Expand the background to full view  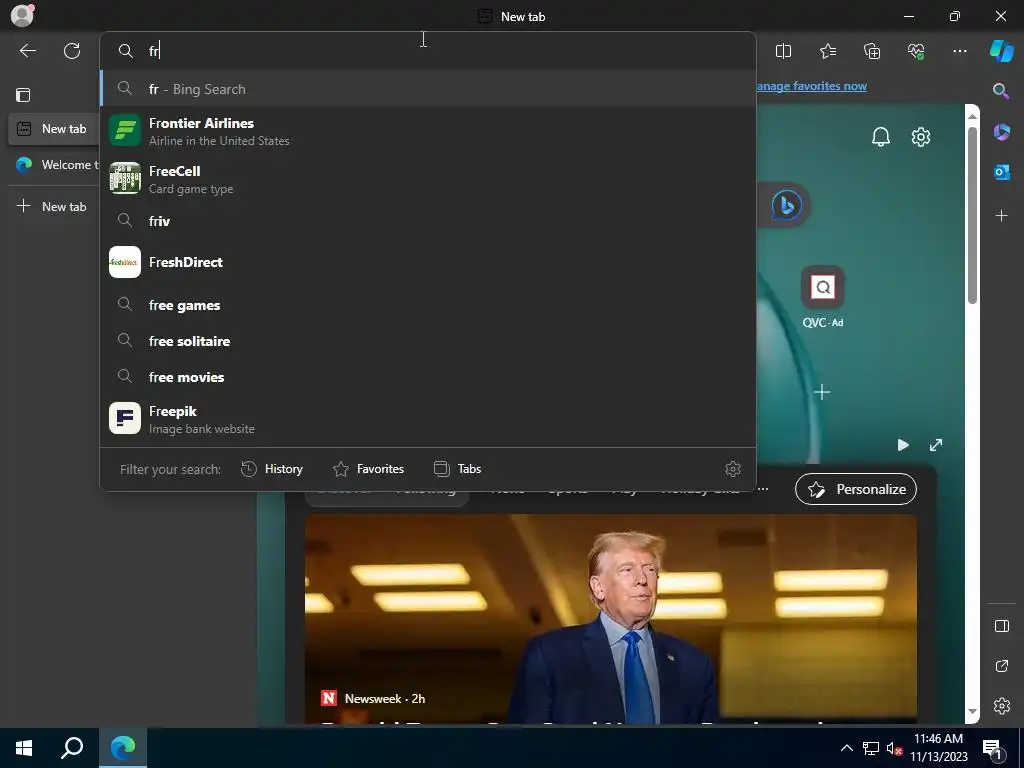tap(936, 445)
